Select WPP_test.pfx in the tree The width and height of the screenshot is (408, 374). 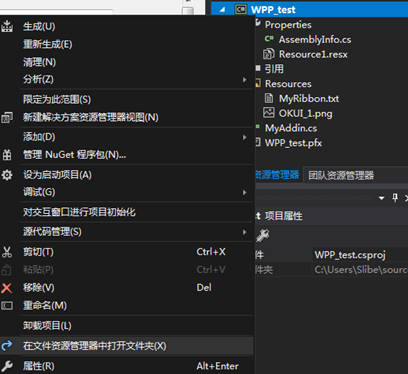293,143
